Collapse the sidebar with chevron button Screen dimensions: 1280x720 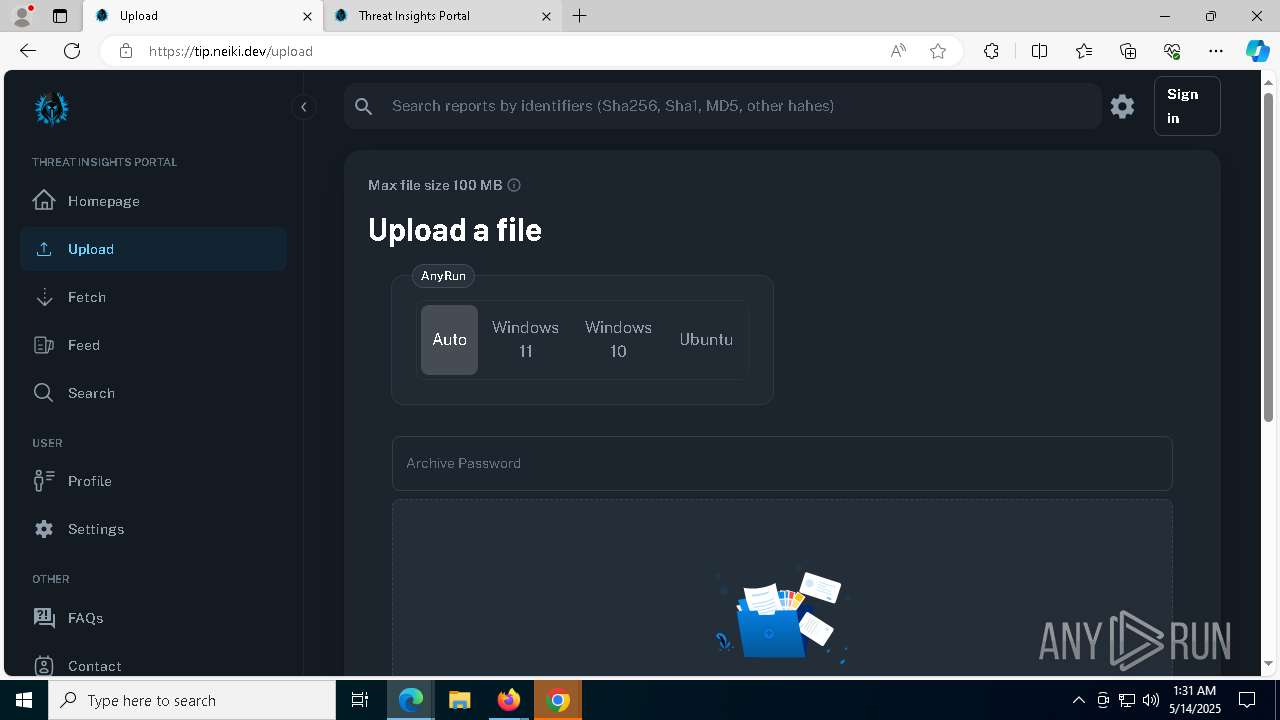click(x=303, y=107)
